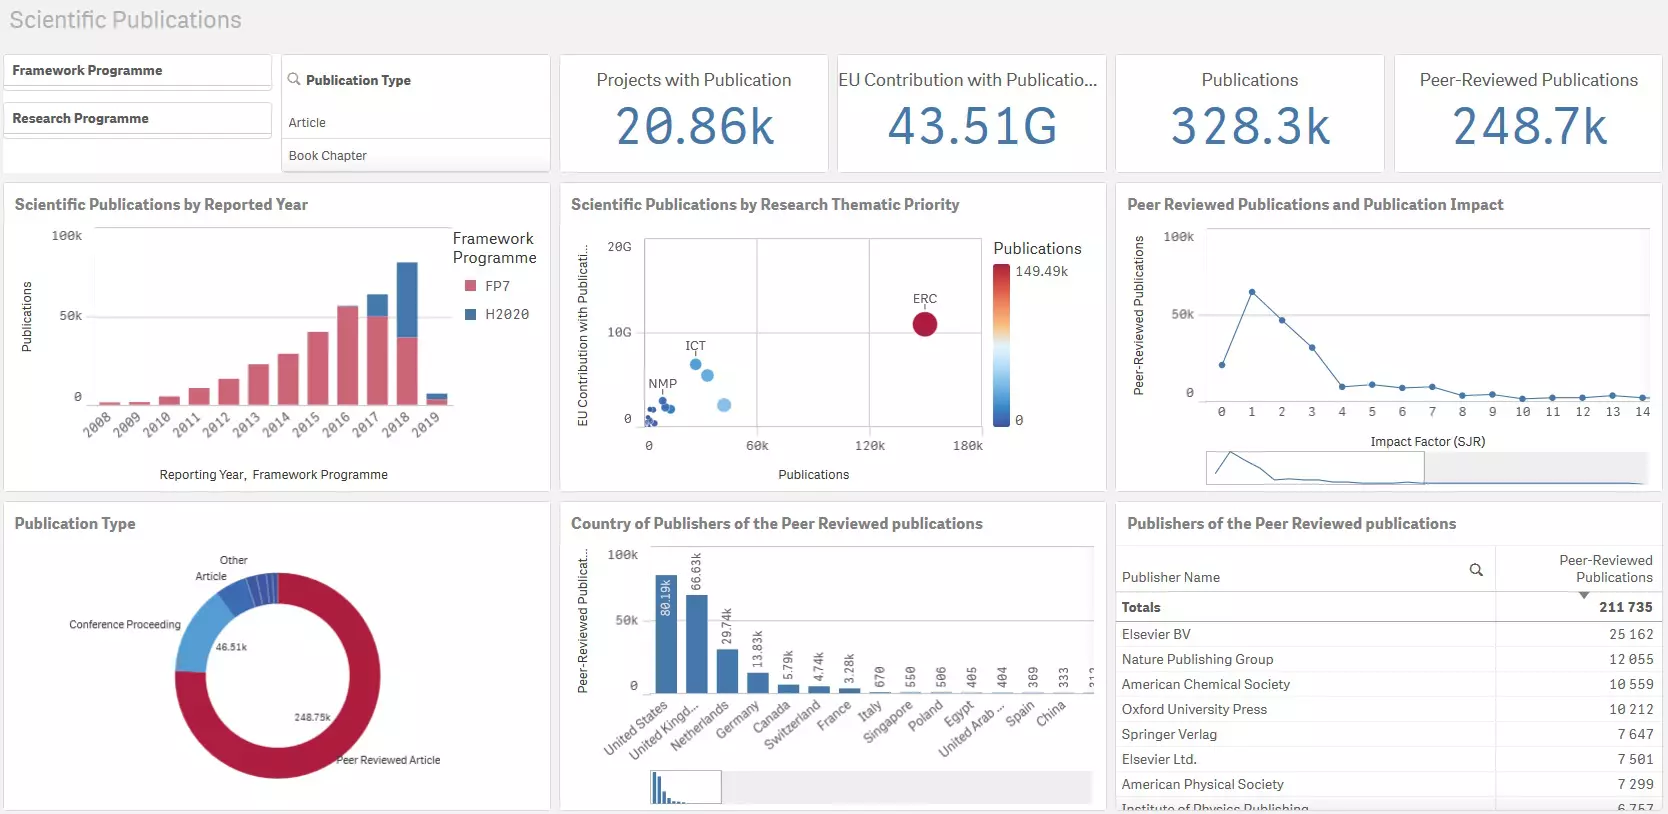Click the Impact Factor chart mini-scroll range
Screen dimensions: 1668x814
[x=1314, y=468]
